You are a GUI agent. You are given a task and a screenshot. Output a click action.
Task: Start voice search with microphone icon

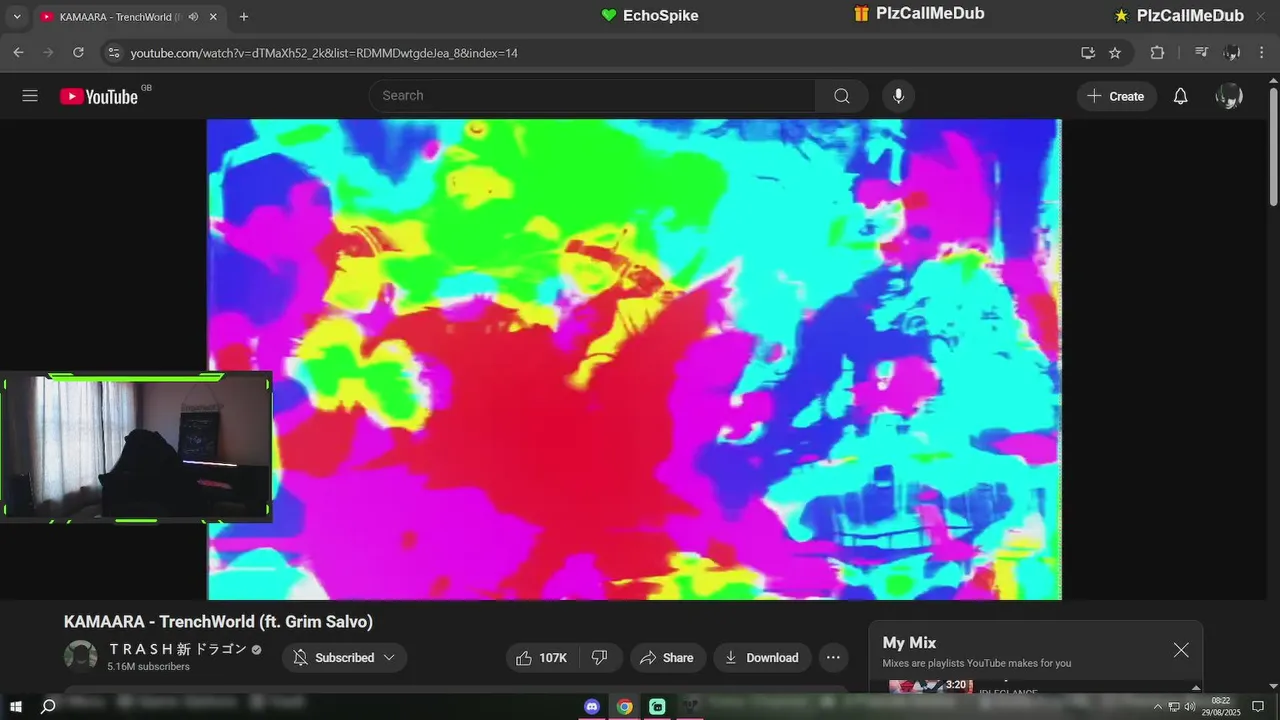(898, 96)
